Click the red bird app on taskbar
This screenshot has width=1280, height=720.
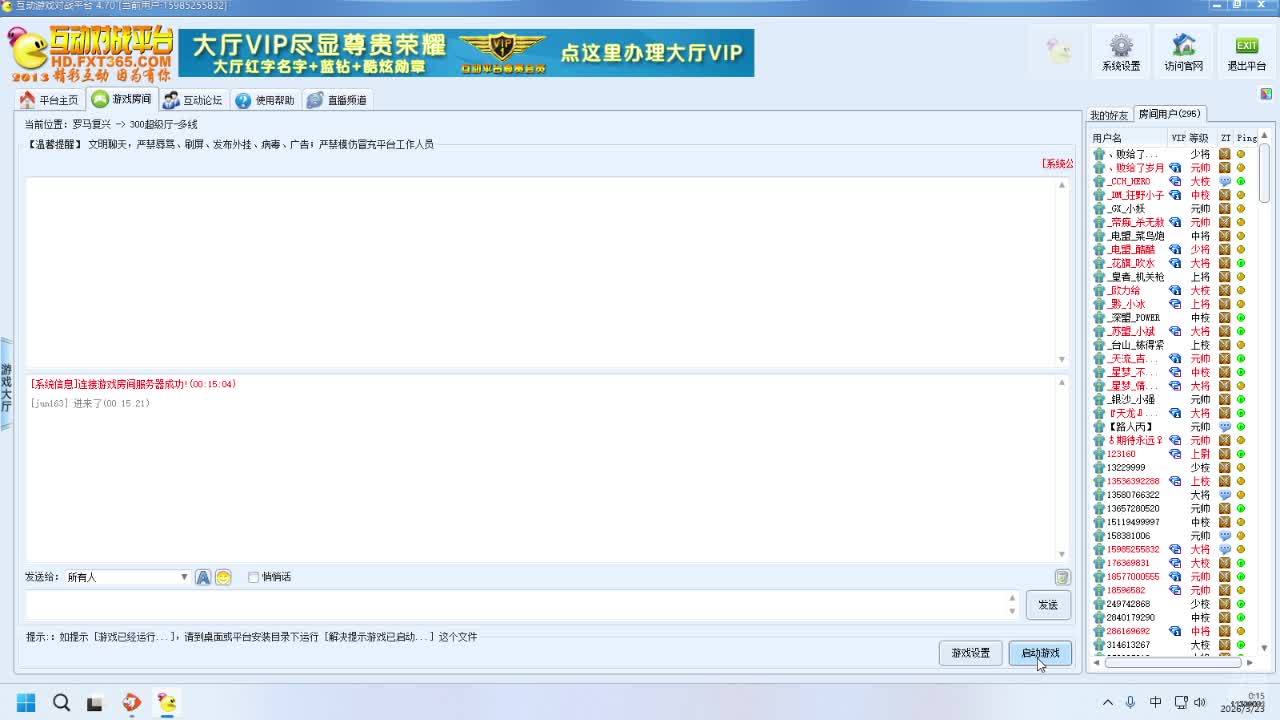[x=131, y=703]
